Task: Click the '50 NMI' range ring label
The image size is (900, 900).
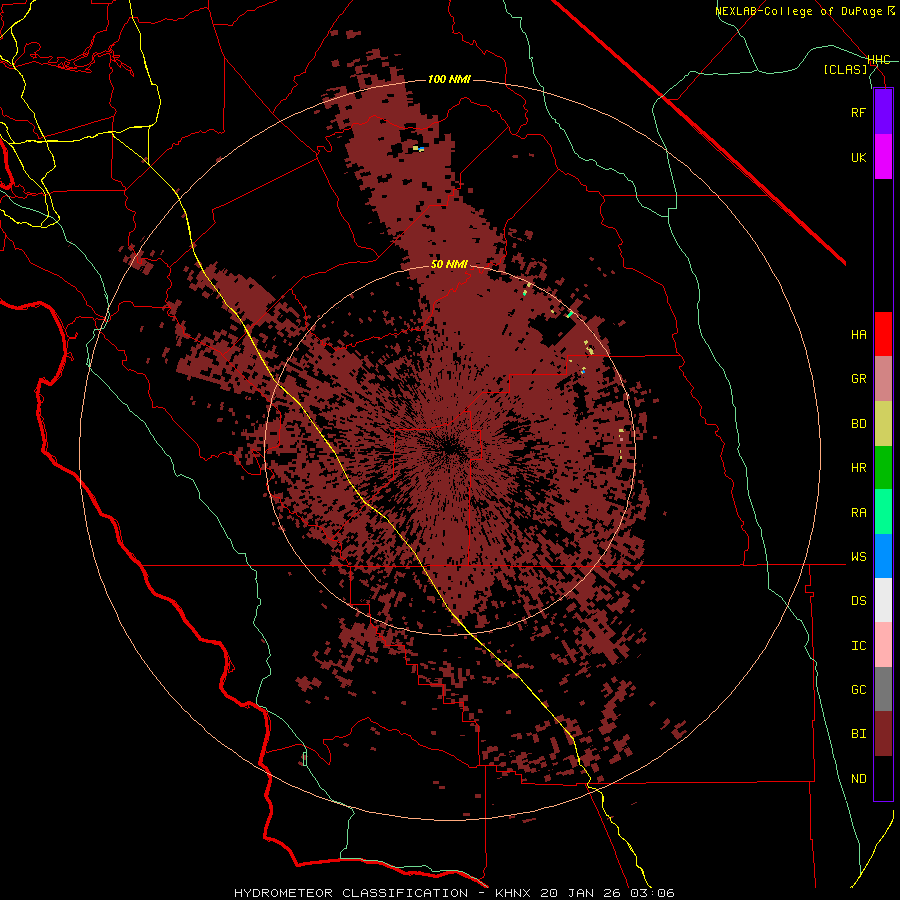Action: [449, 264]
